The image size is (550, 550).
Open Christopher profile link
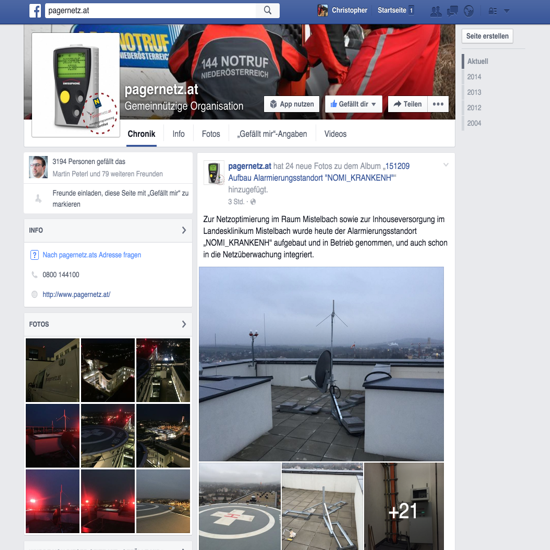pos(349,11)
